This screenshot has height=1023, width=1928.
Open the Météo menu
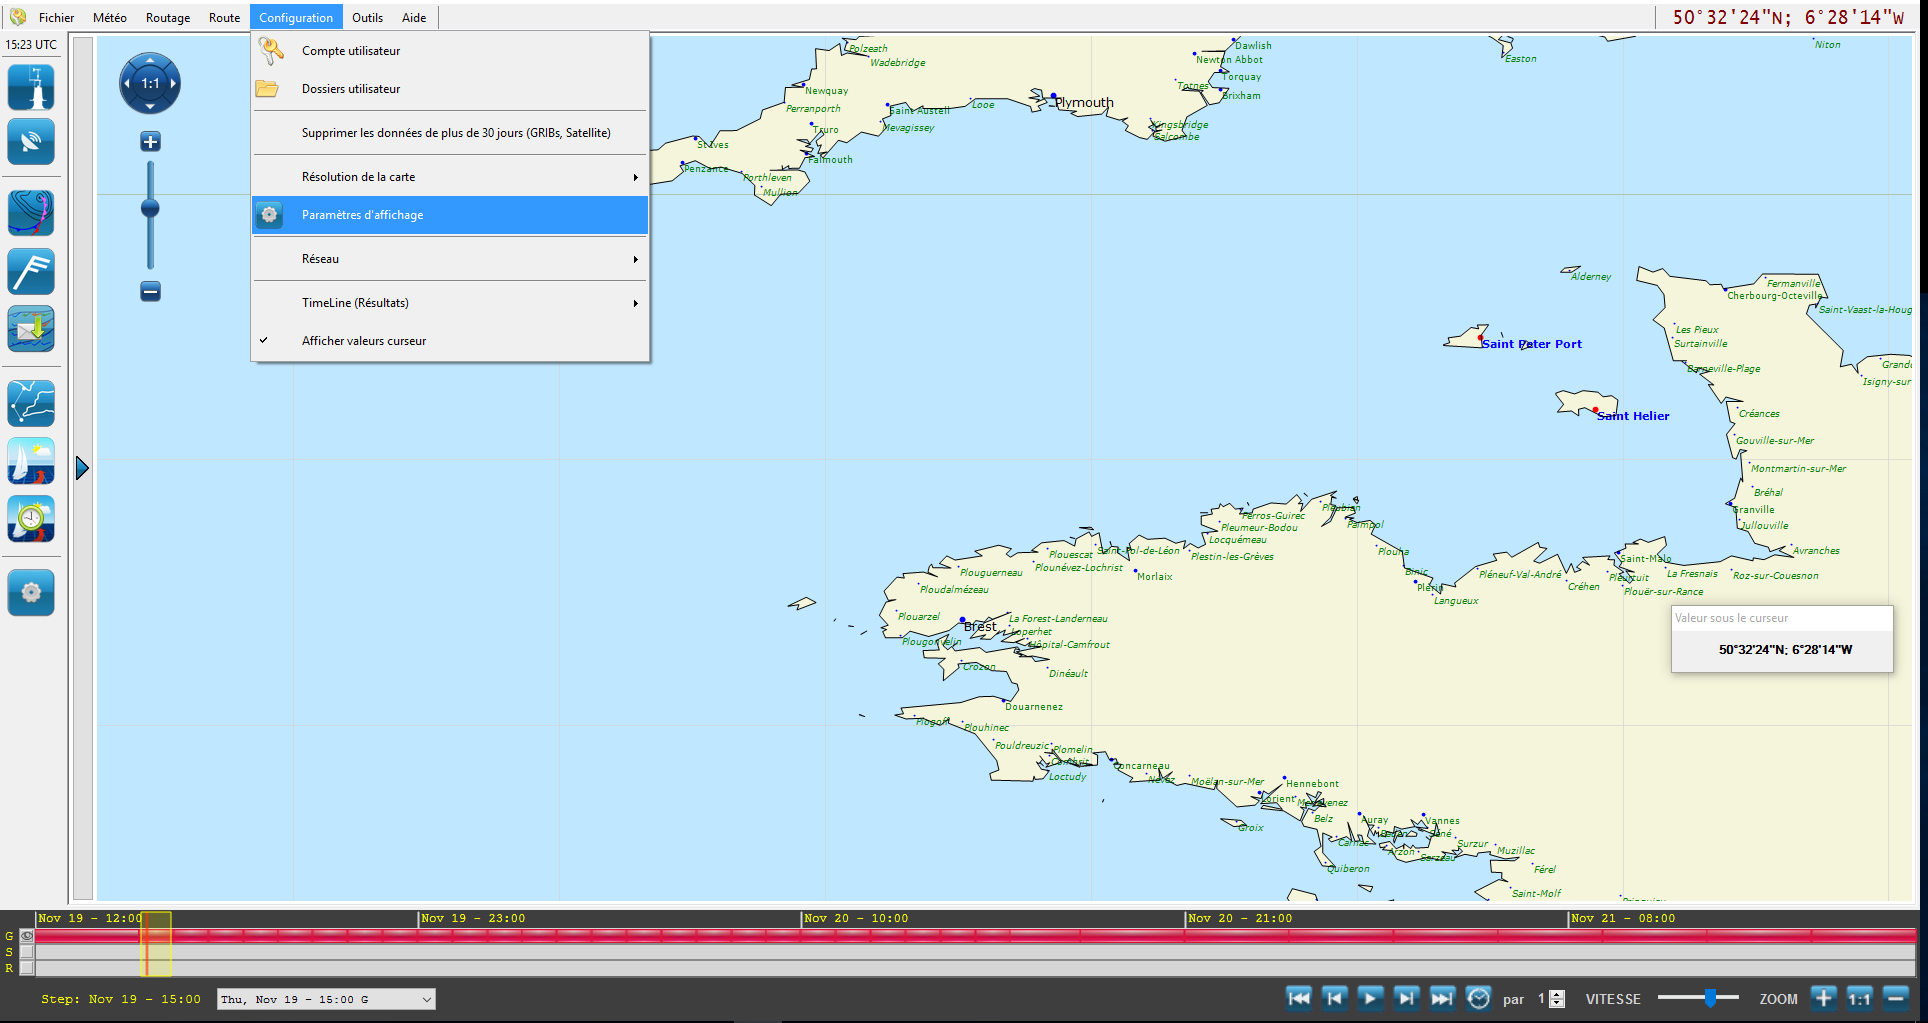click(x=109, y=18)
